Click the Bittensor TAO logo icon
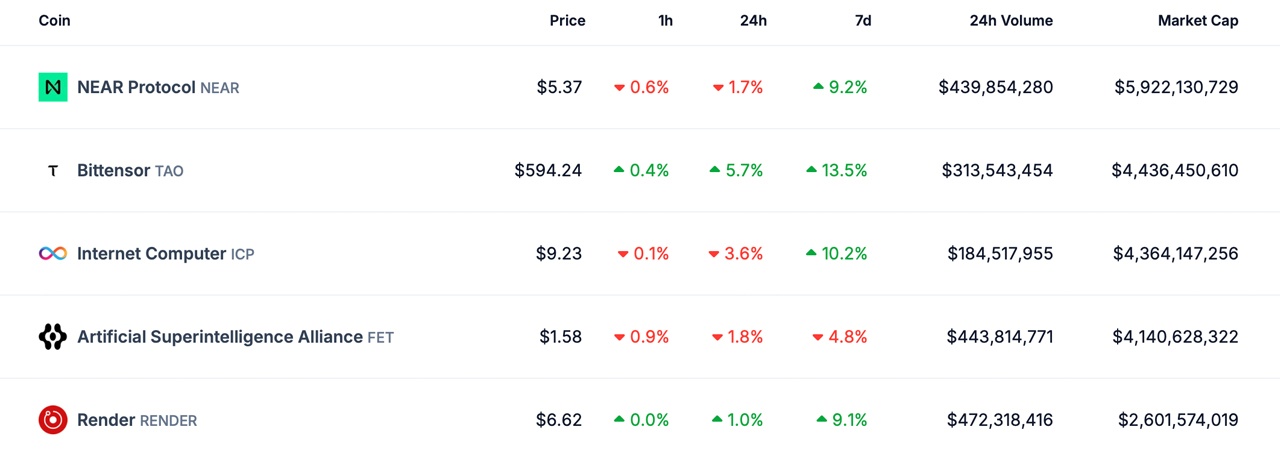The width and height of the screenshot is (1280, 450). click(x=53, y=171)
